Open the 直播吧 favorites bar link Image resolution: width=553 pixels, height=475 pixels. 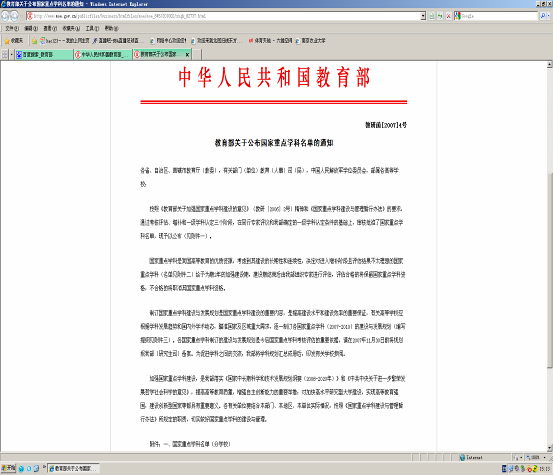(118, 41)
